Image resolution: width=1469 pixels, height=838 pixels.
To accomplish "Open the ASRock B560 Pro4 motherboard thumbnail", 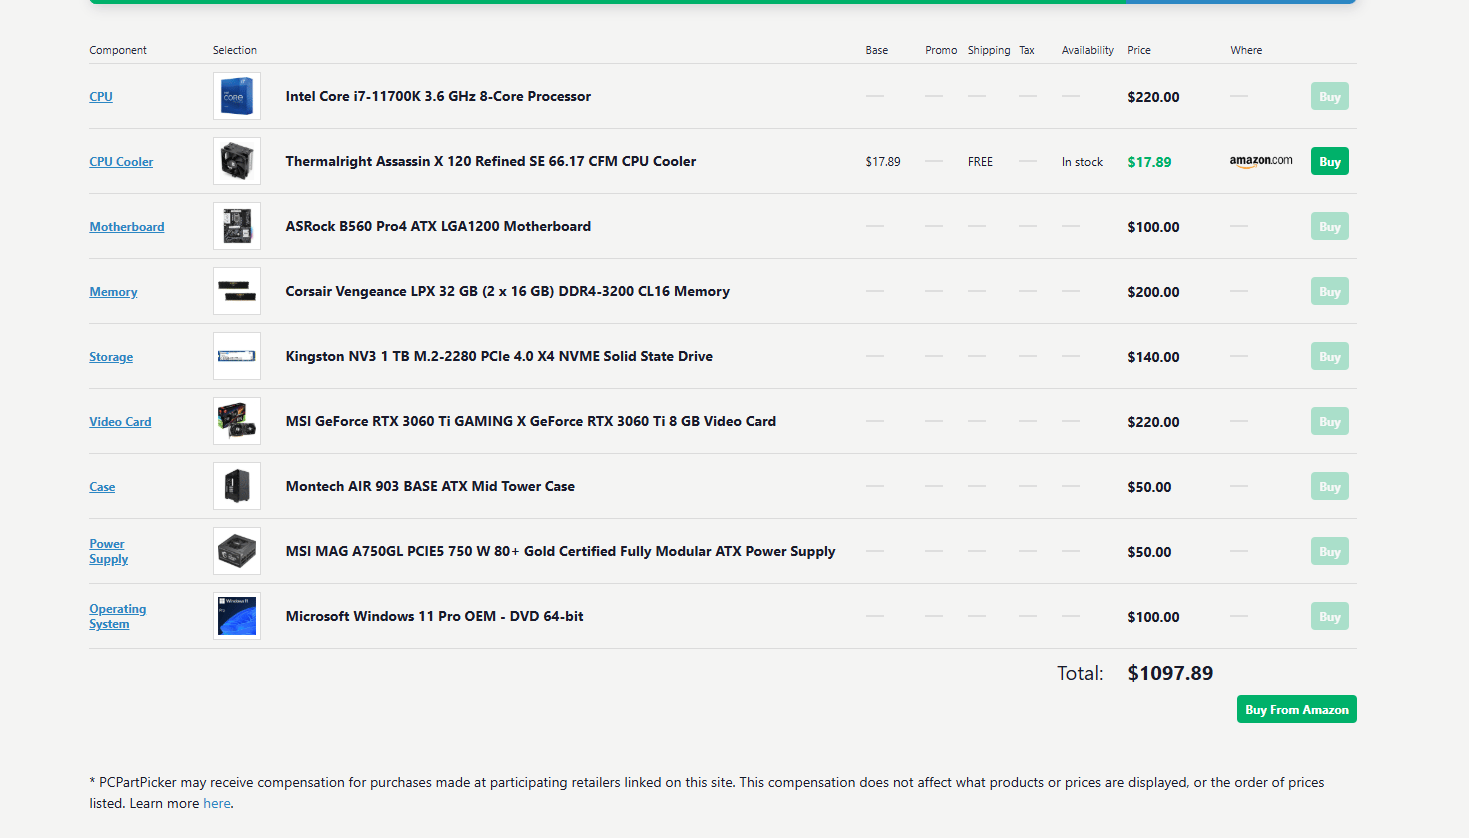I will pyautogui.click(x=237, y=226).
